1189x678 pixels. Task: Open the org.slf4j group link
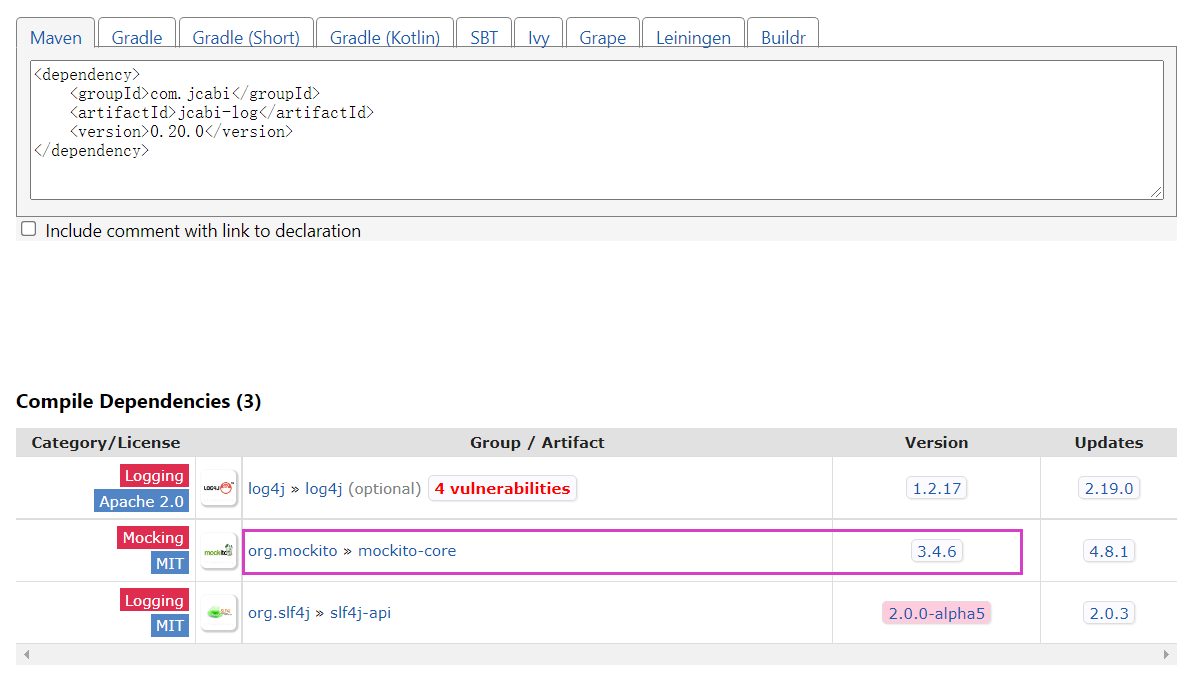(279, 613)
